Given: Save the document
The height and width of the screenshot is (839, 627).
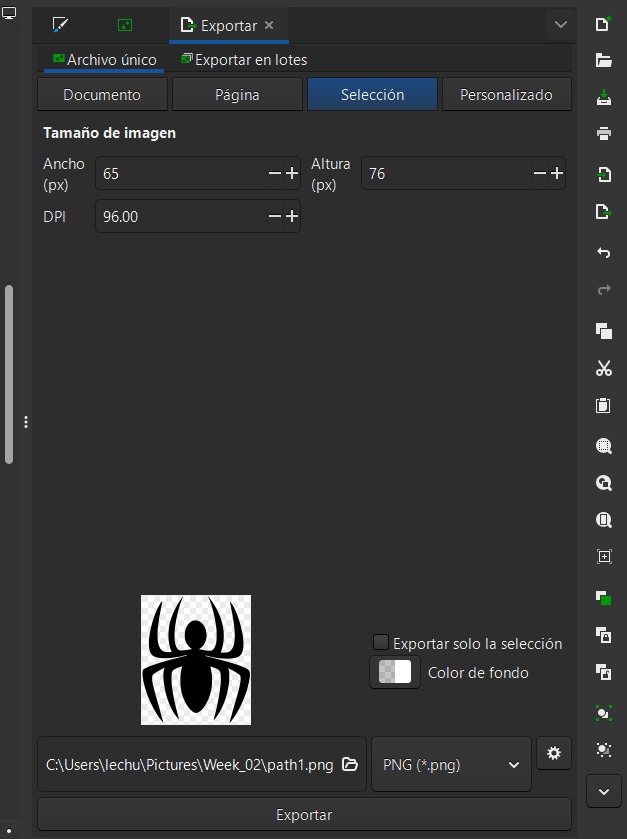Looking at the screenshot, I should click(x=603, y=97).
